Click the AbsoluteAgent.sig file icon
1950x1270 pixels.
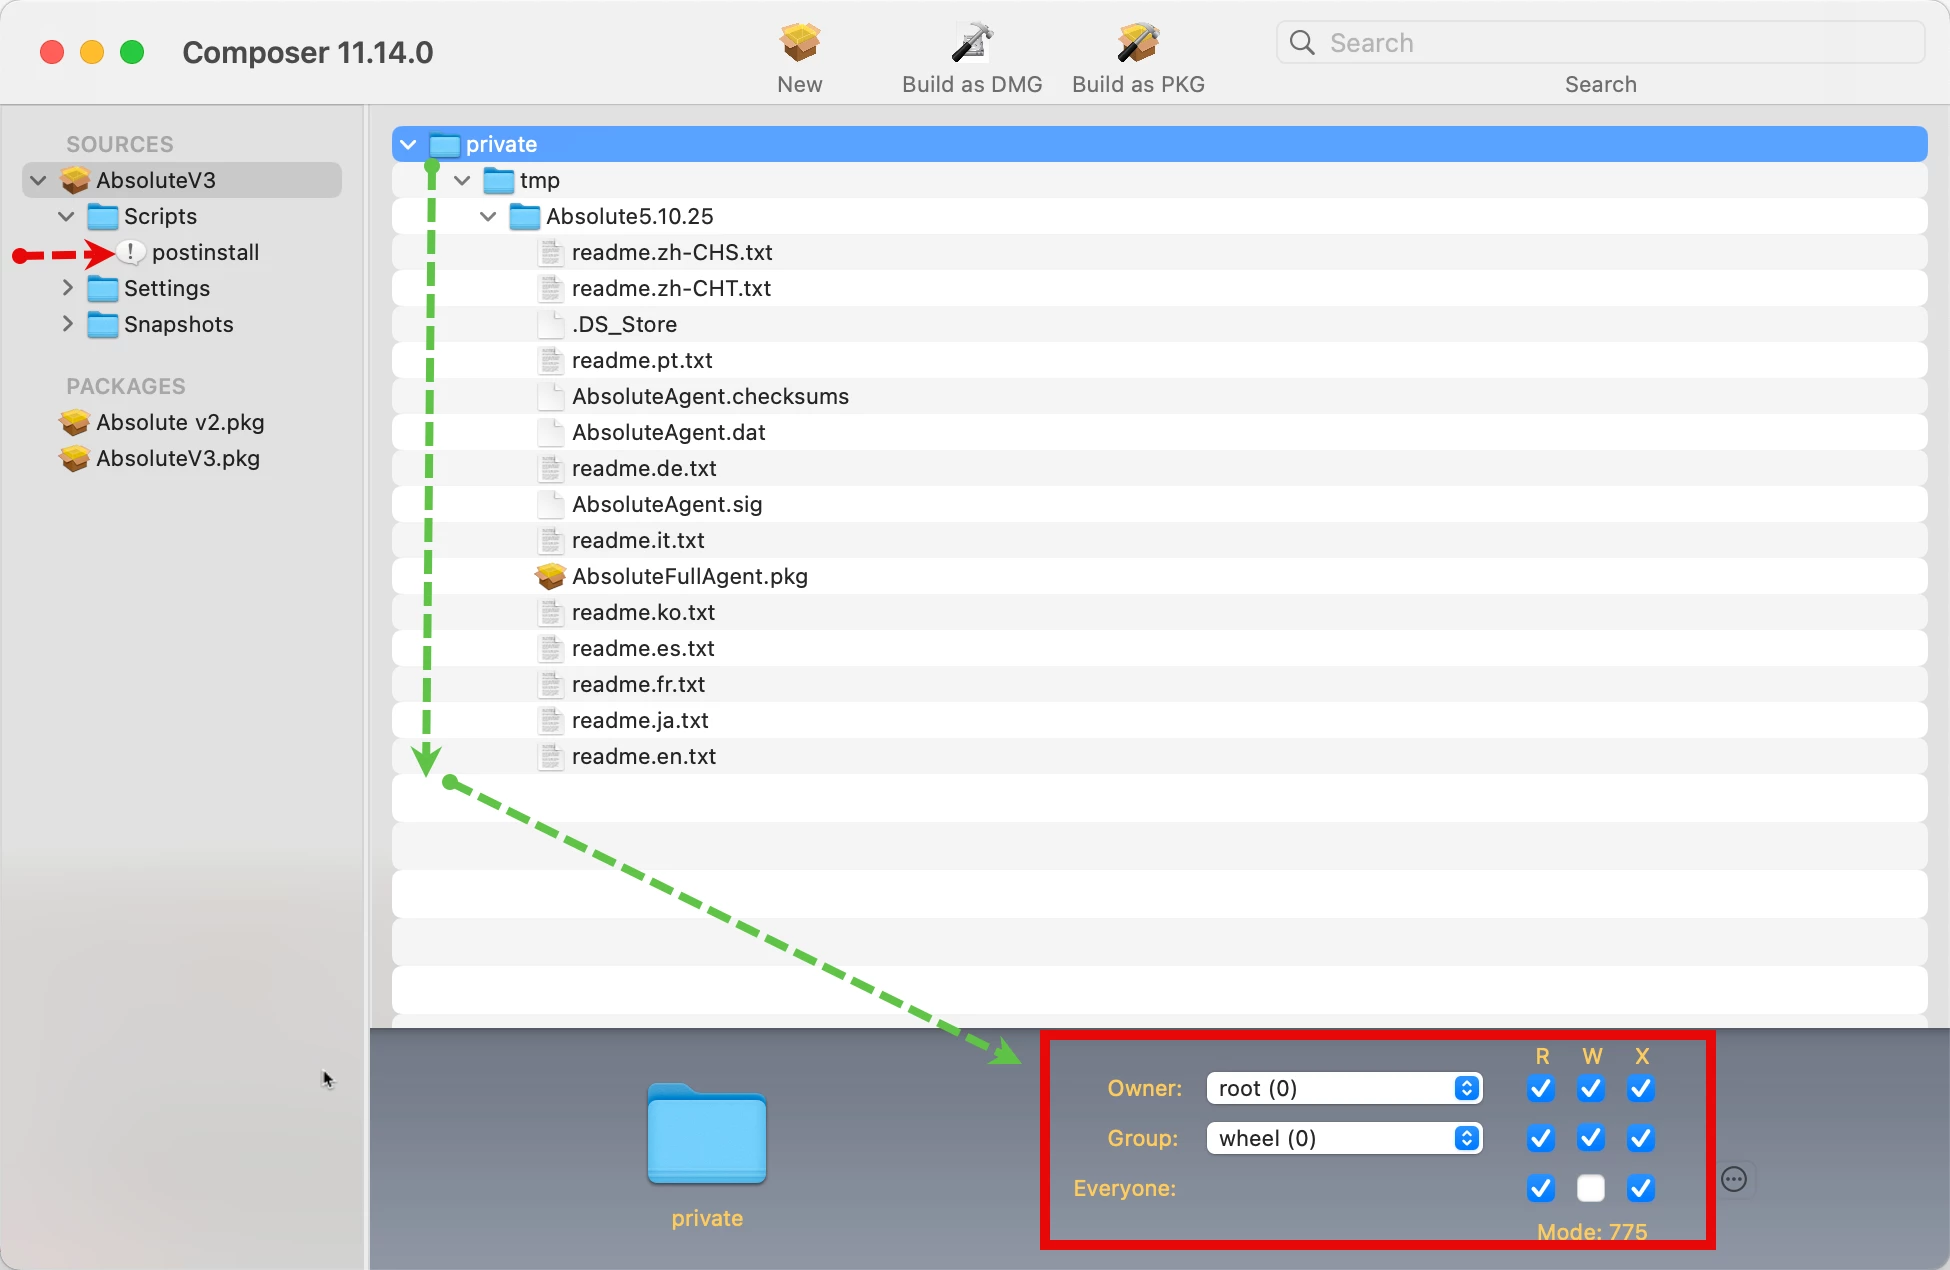coord(551,504)
